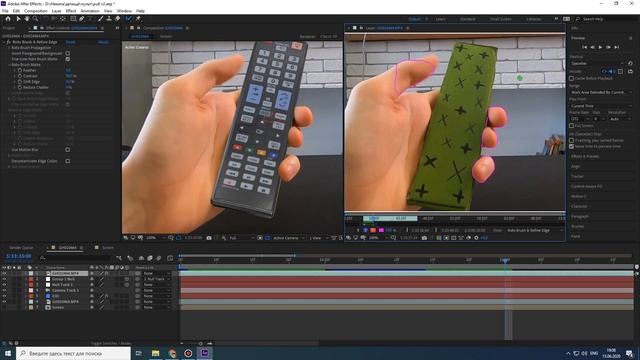640x360 pixels.
Task: Step to next frame in Preview panel
Action: (609, 47)
